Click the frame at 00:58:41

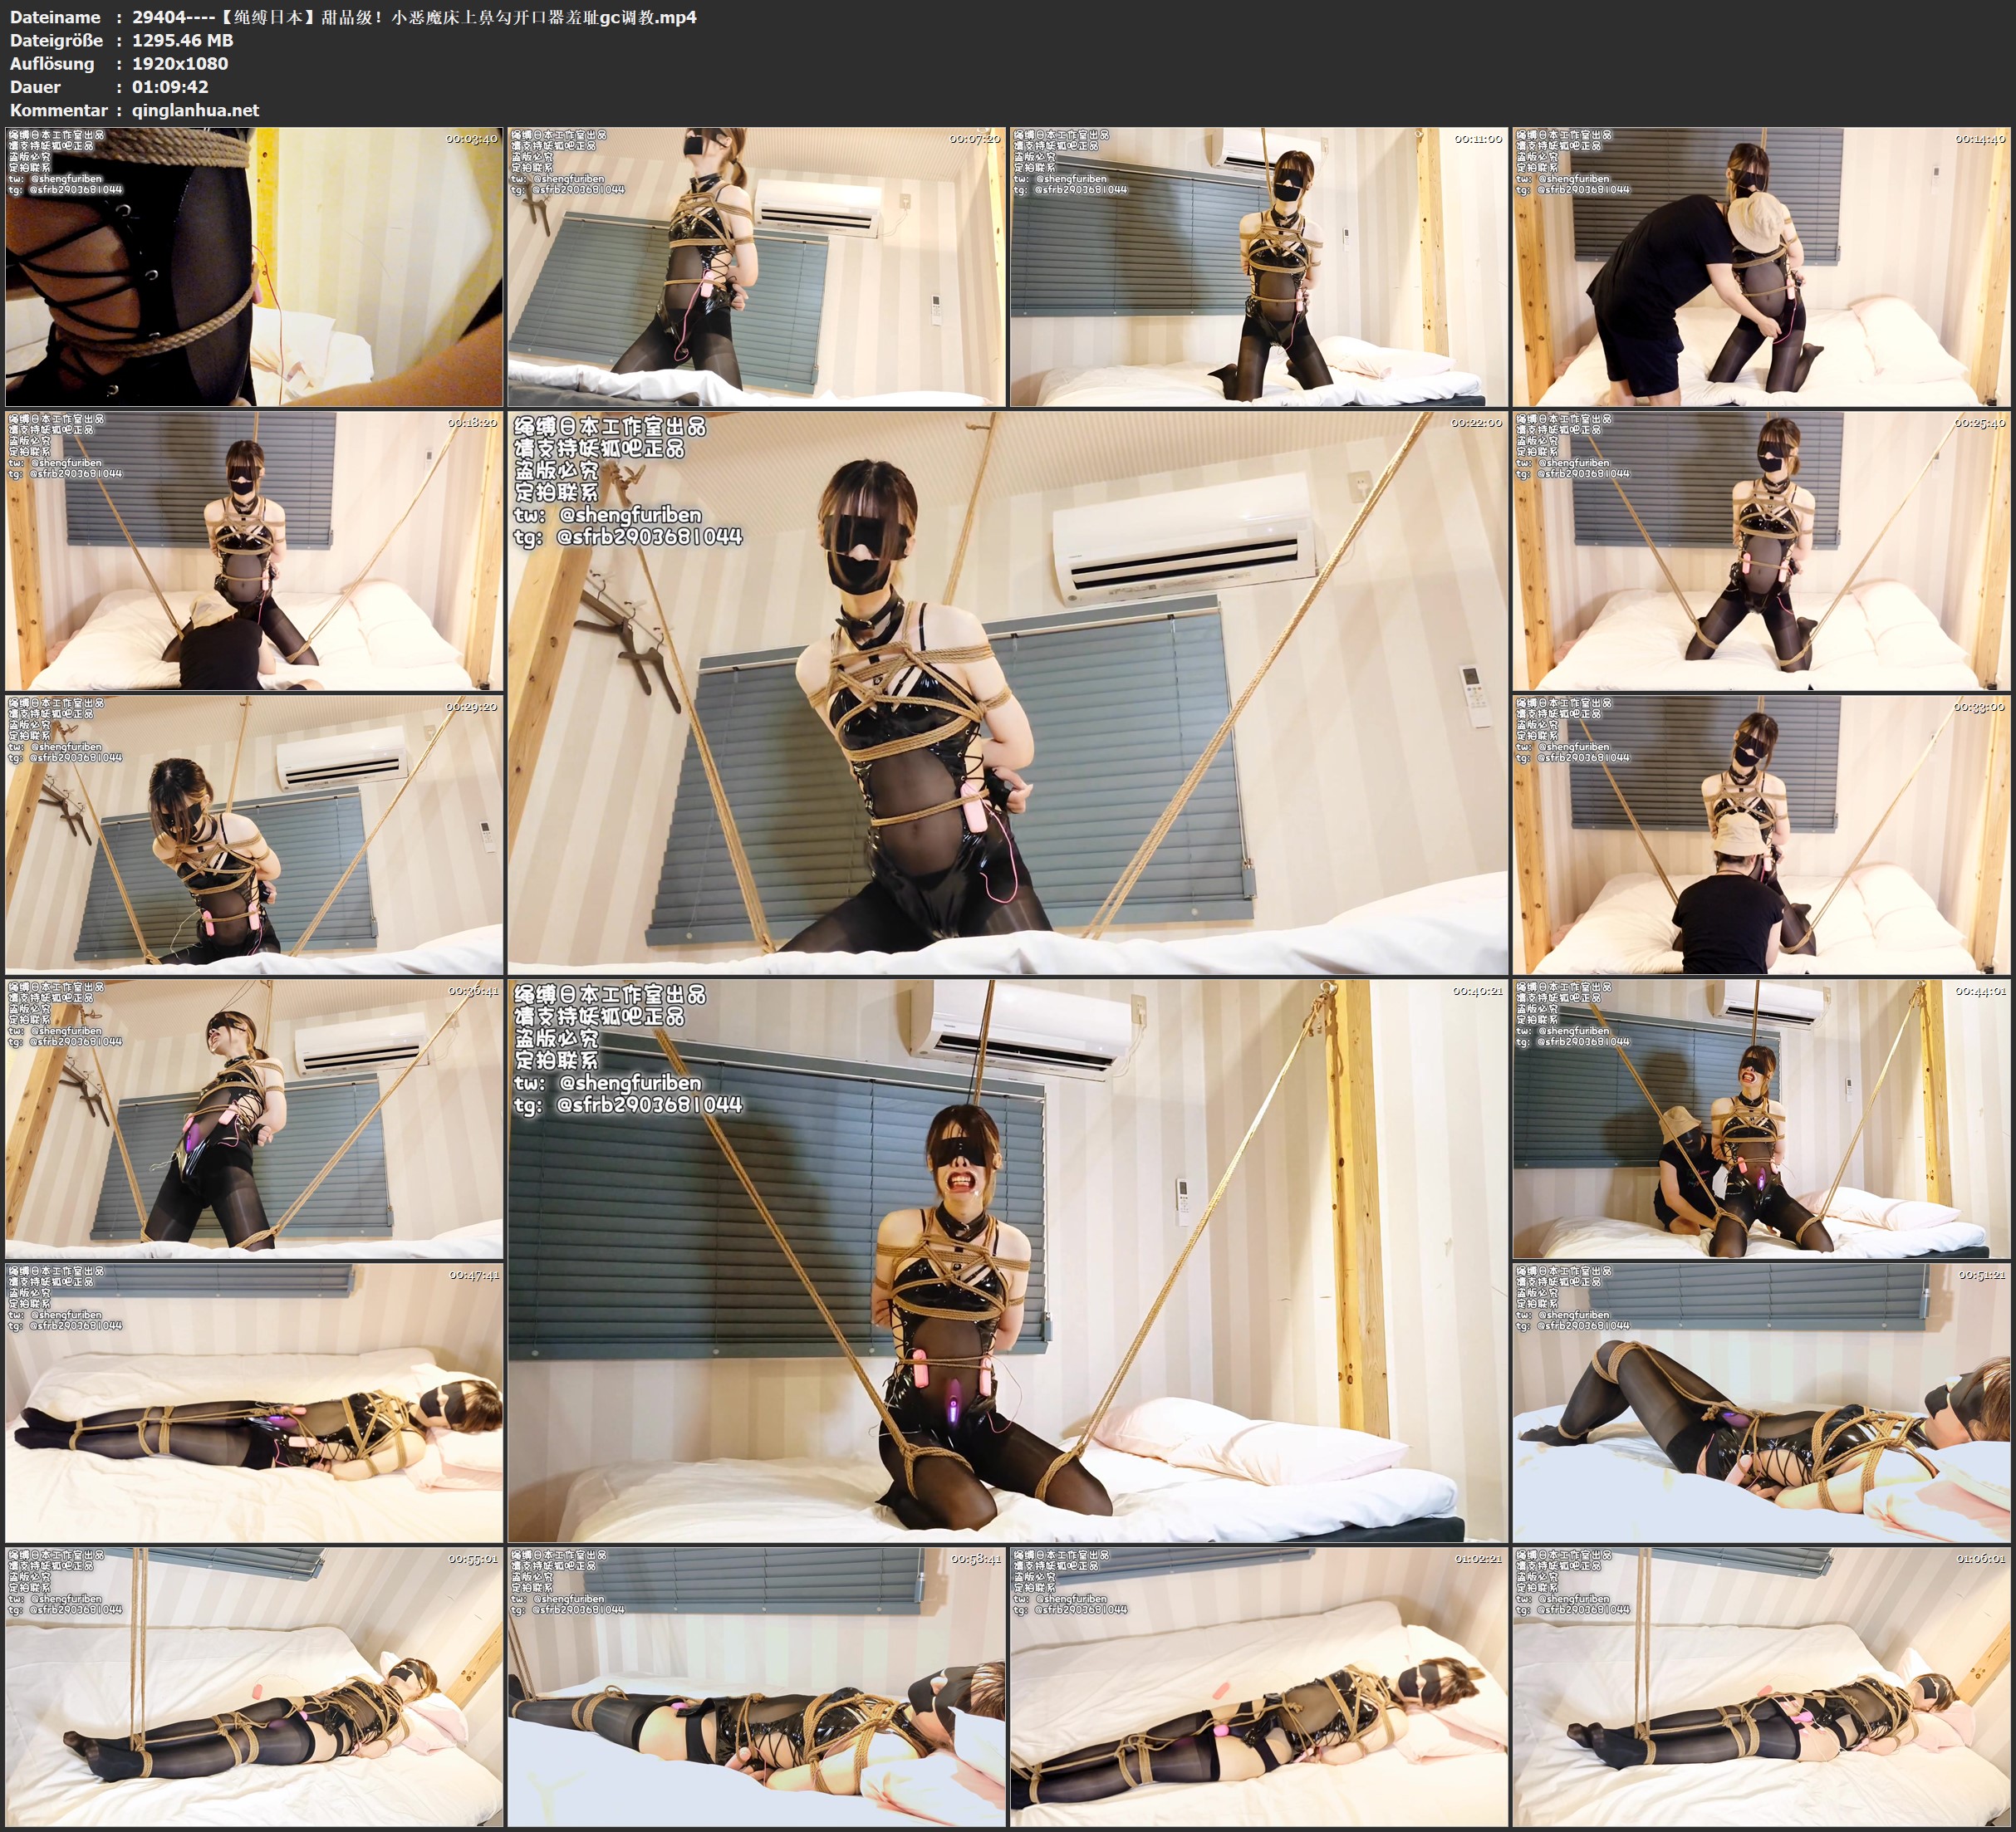(x=756, y=1686)
